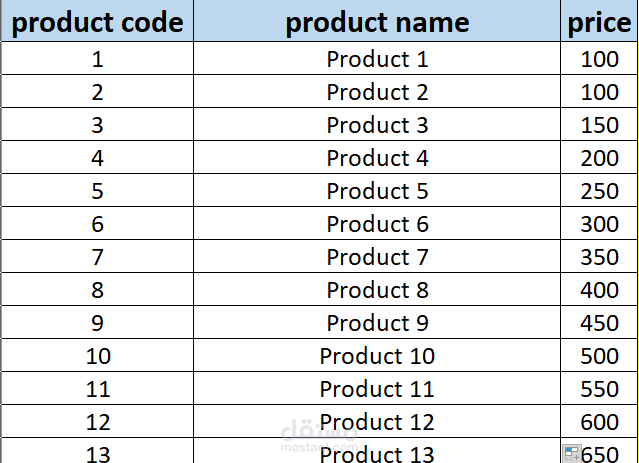Screen dimensions: 639x463
Task: Select product code cell 11
Action: click(97, 389)
